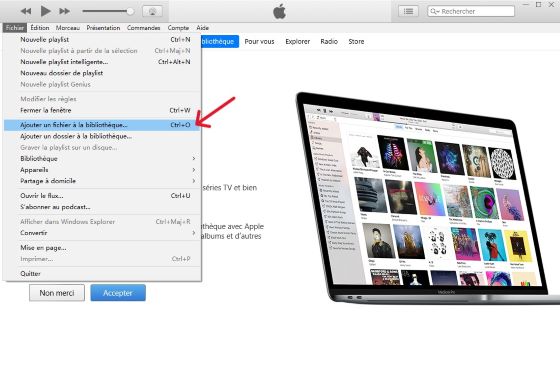Maximize the iTunes window
Viewport: 560px width, 369px height.
(539, 4)
